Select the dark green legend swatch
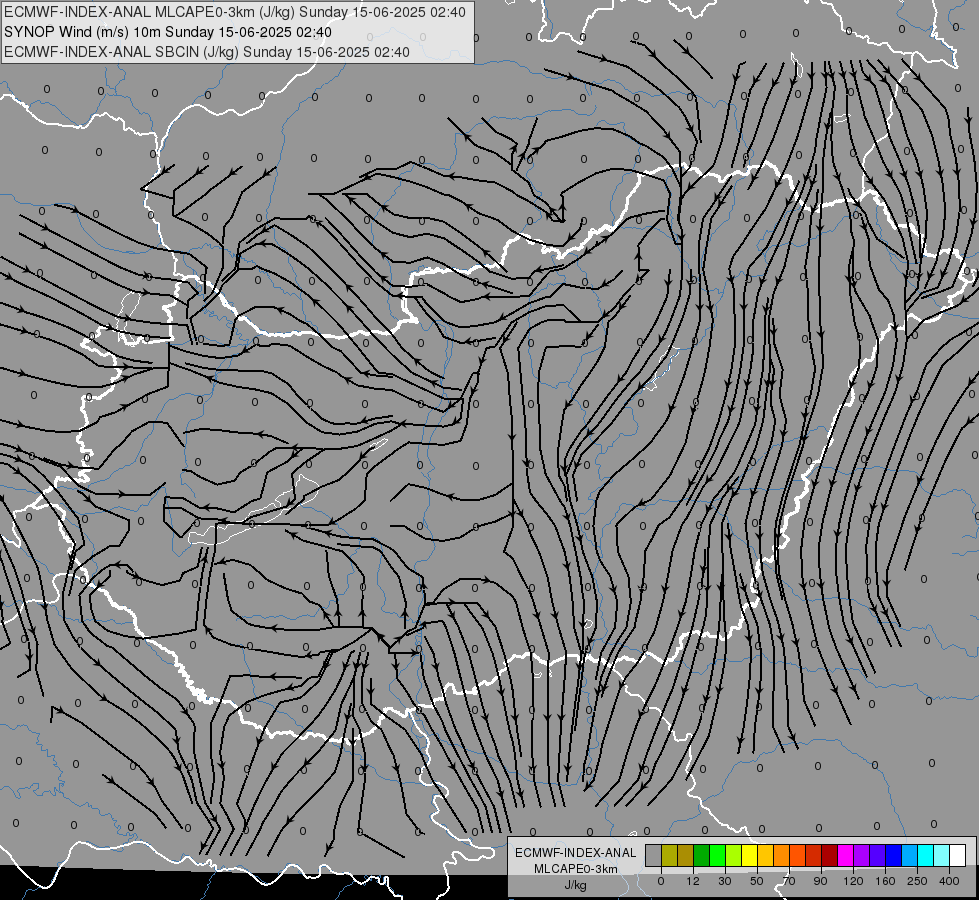Viewport: 979px width, 900px height. pyautogui.click(x=702, y=856)
